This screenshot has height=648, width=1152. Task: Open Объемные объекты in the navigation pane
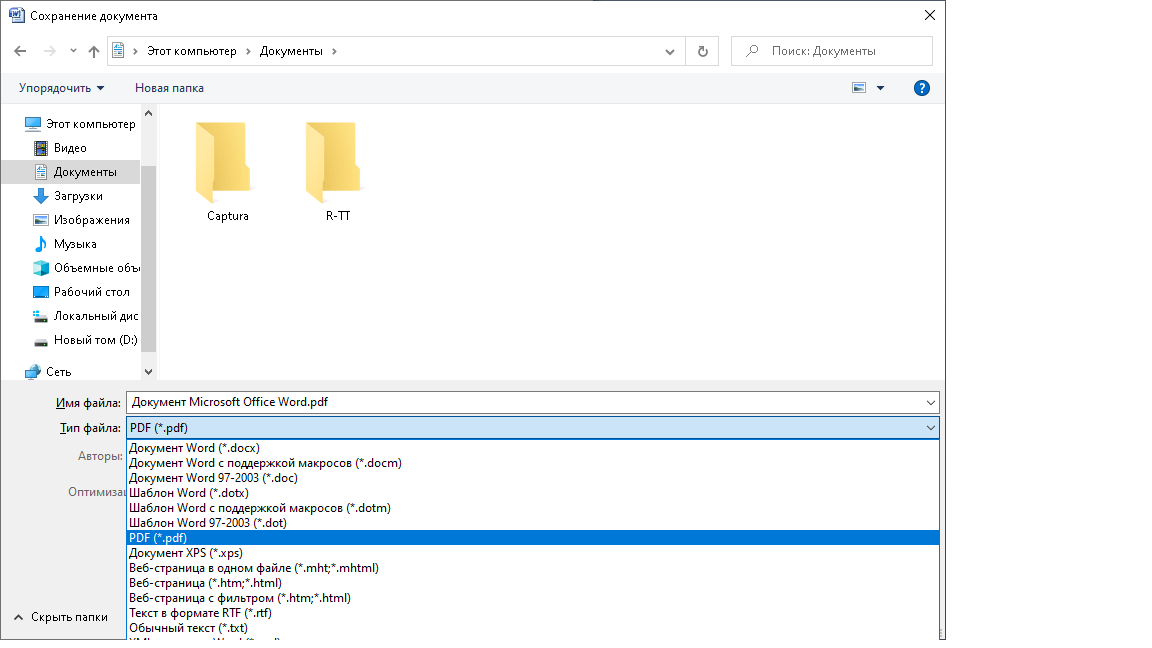pos(86,268)
